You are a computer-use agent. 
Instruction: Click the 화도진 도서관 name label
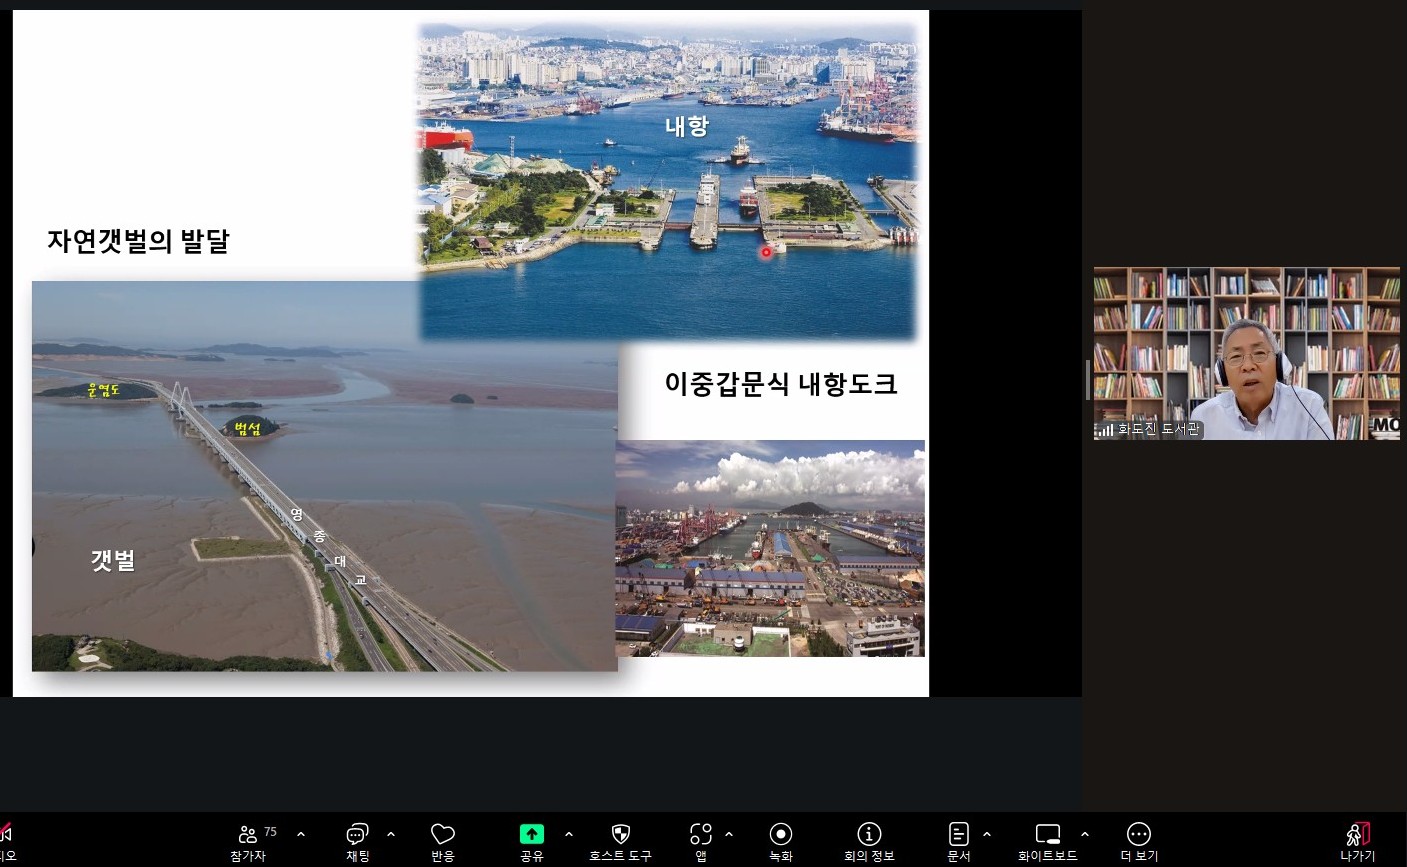pyautogui.click(x=1158, y=430)
